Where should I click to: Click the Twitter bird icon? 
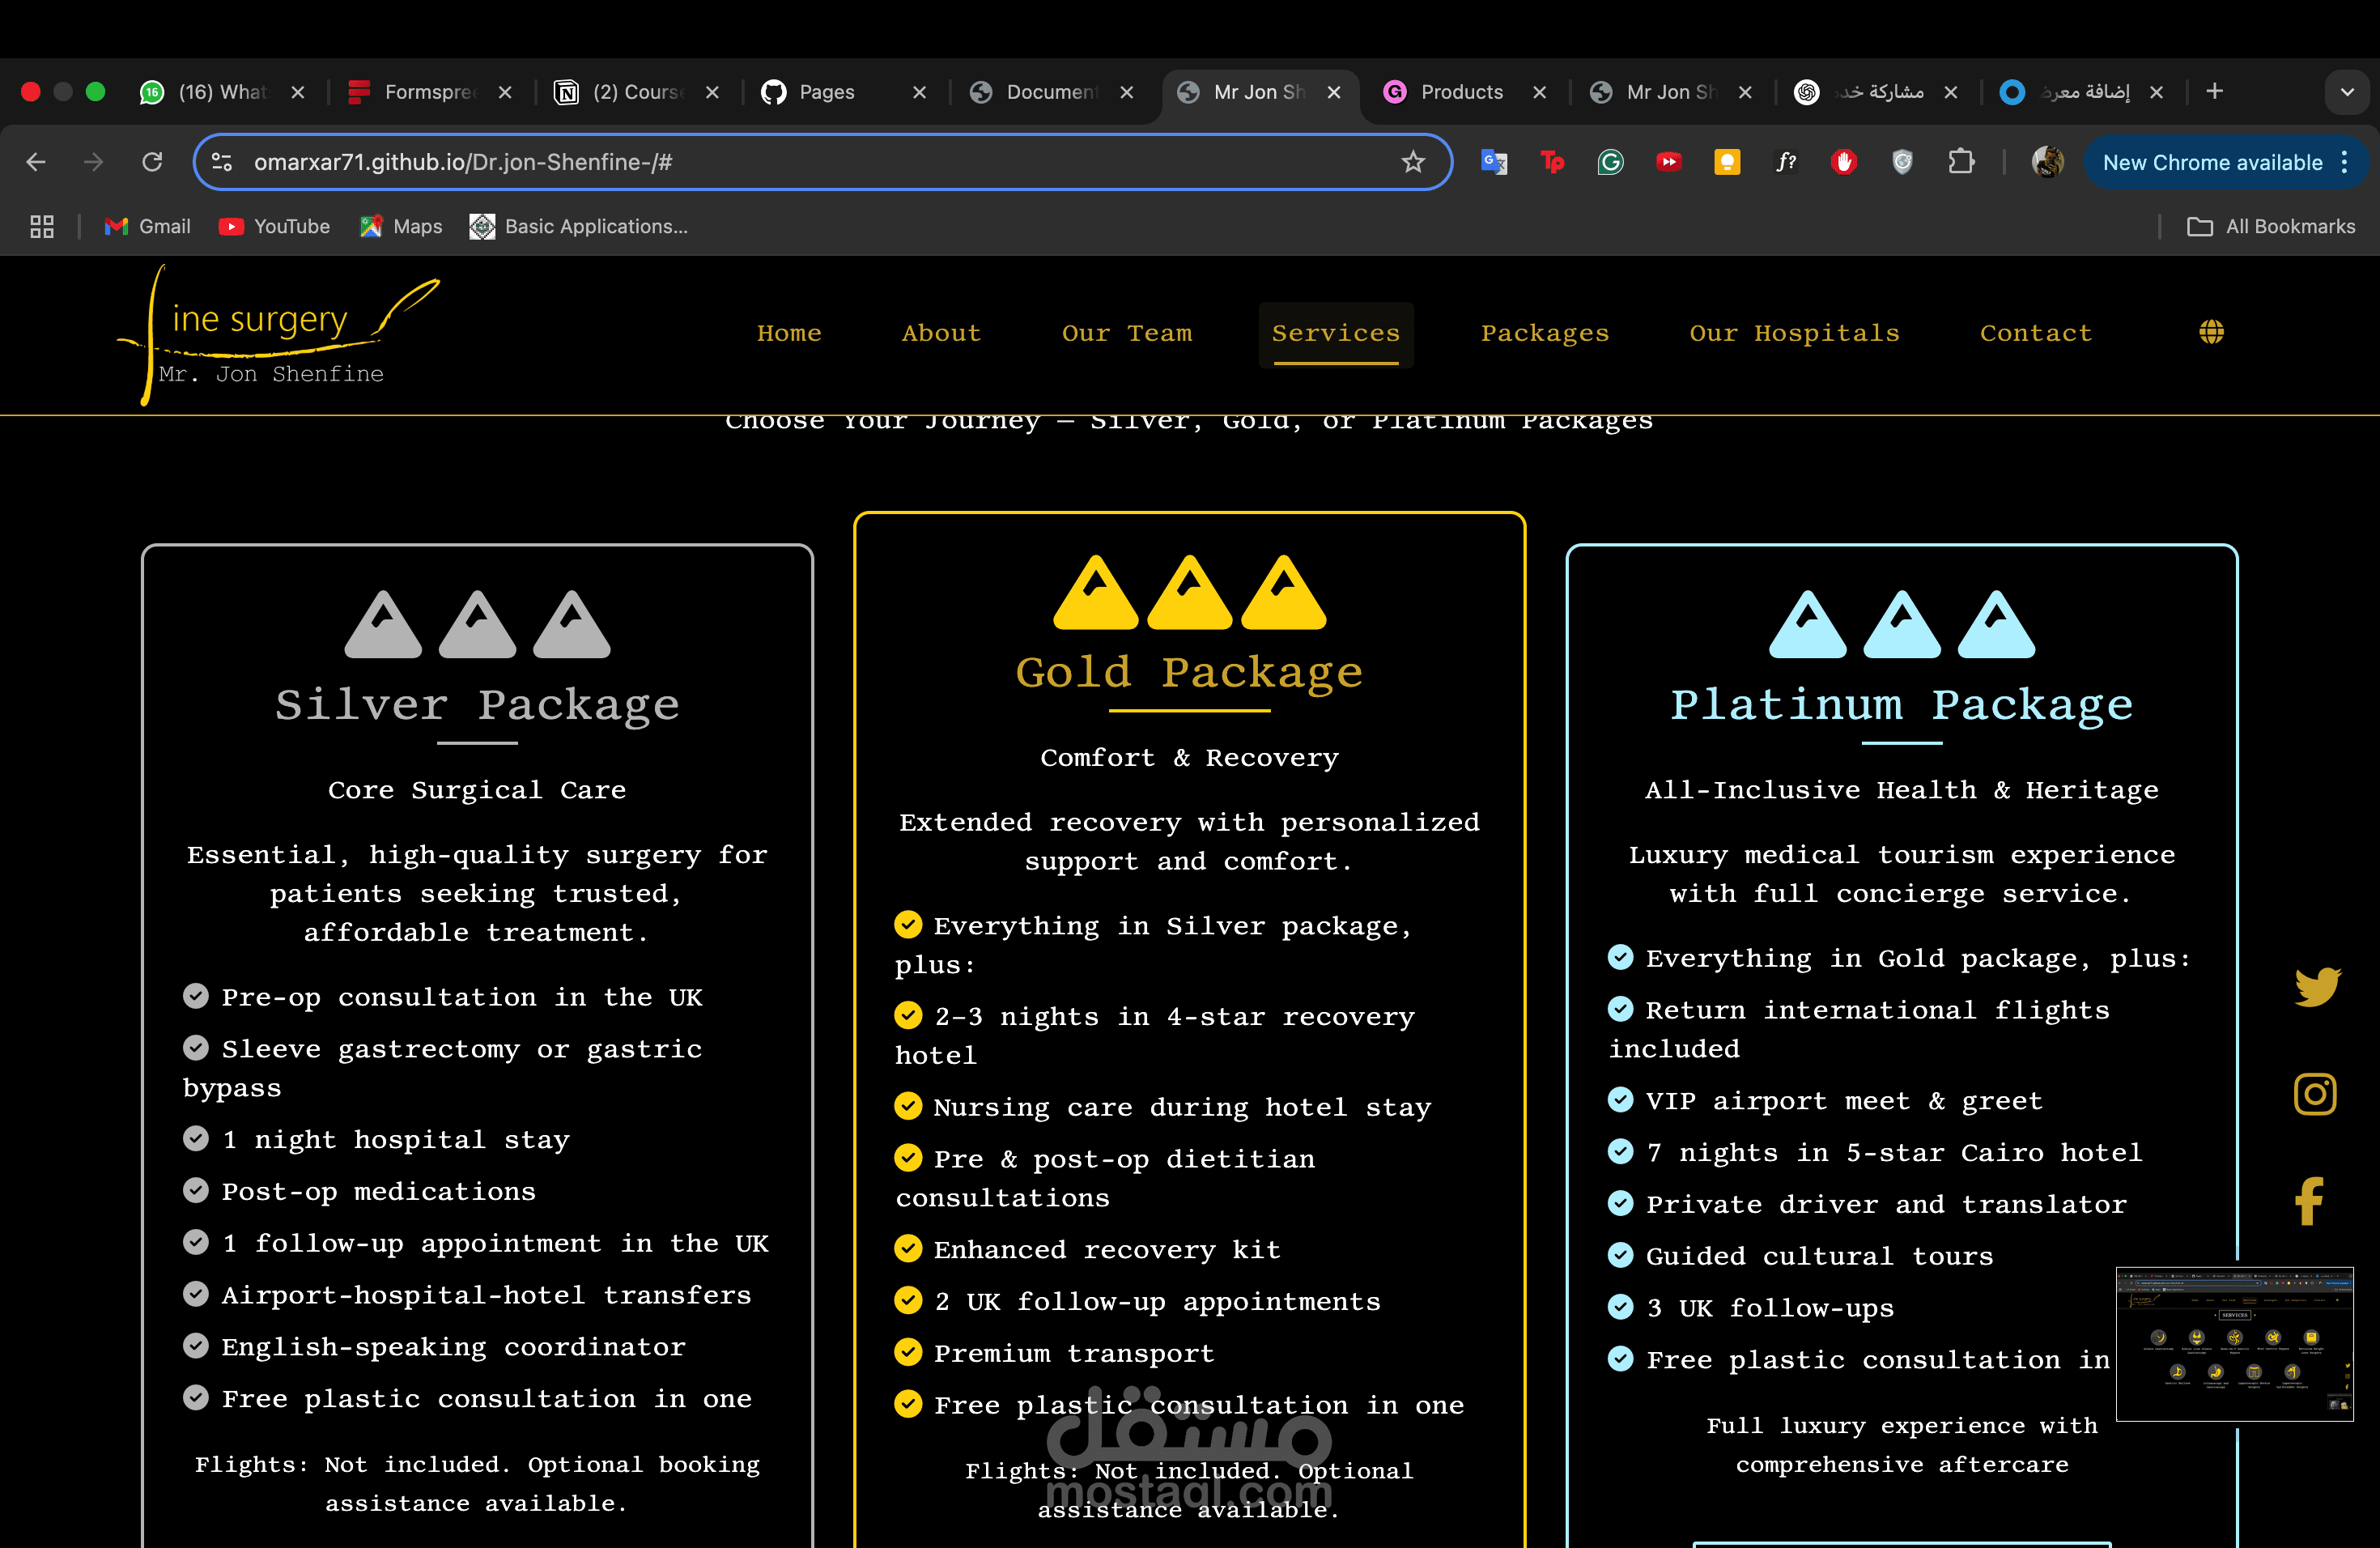point(2316,986)
